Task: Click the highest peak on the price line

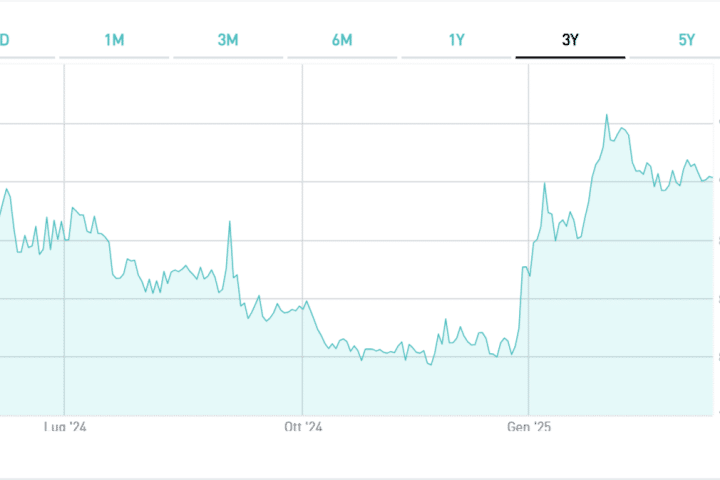Action: pos(606,115)
